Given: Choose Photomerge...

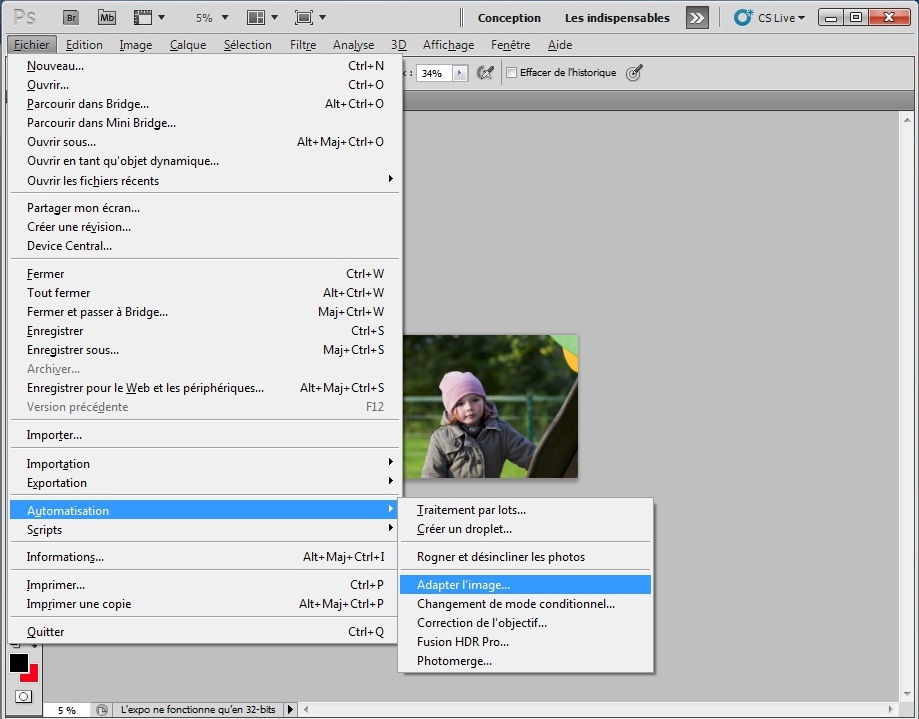Looking at the screenshot, I should pyautogui.click(x=526, y=661).
